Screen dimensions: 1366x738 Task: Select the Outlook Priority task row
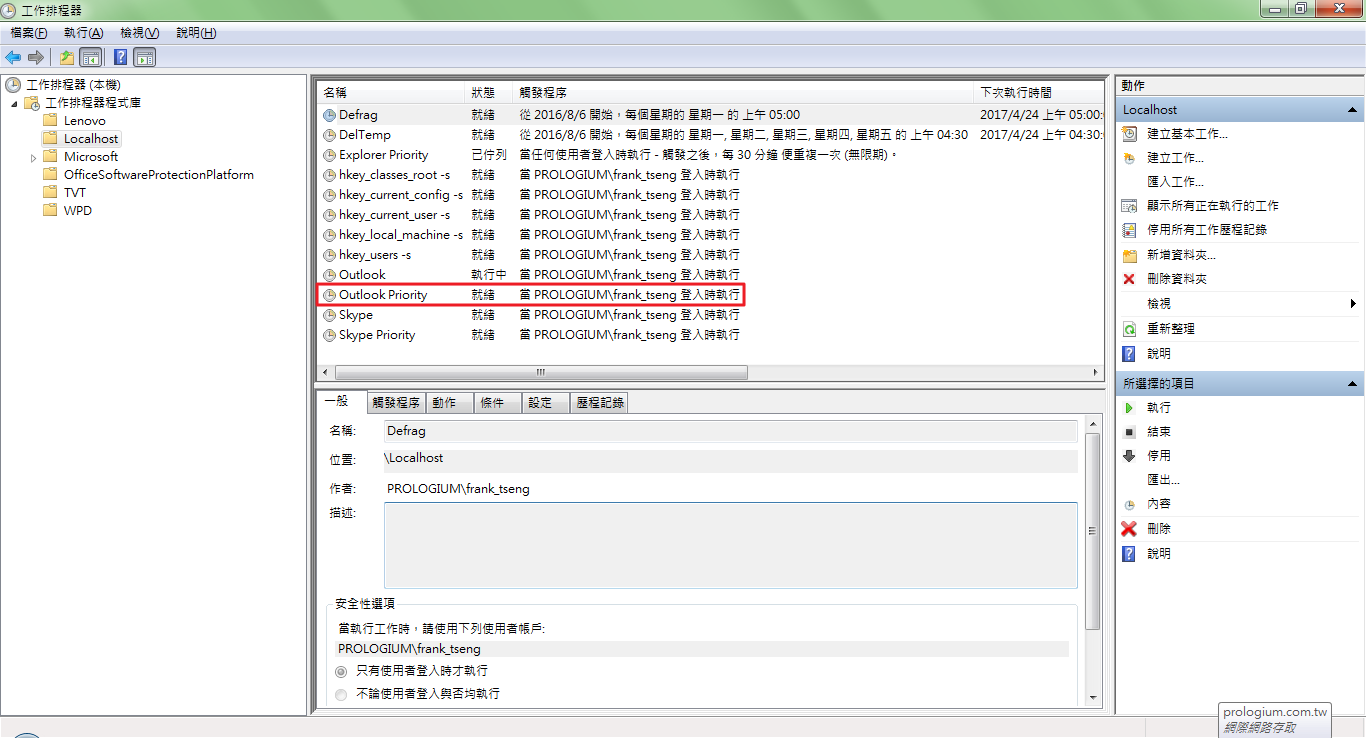(x=383, y=295)
